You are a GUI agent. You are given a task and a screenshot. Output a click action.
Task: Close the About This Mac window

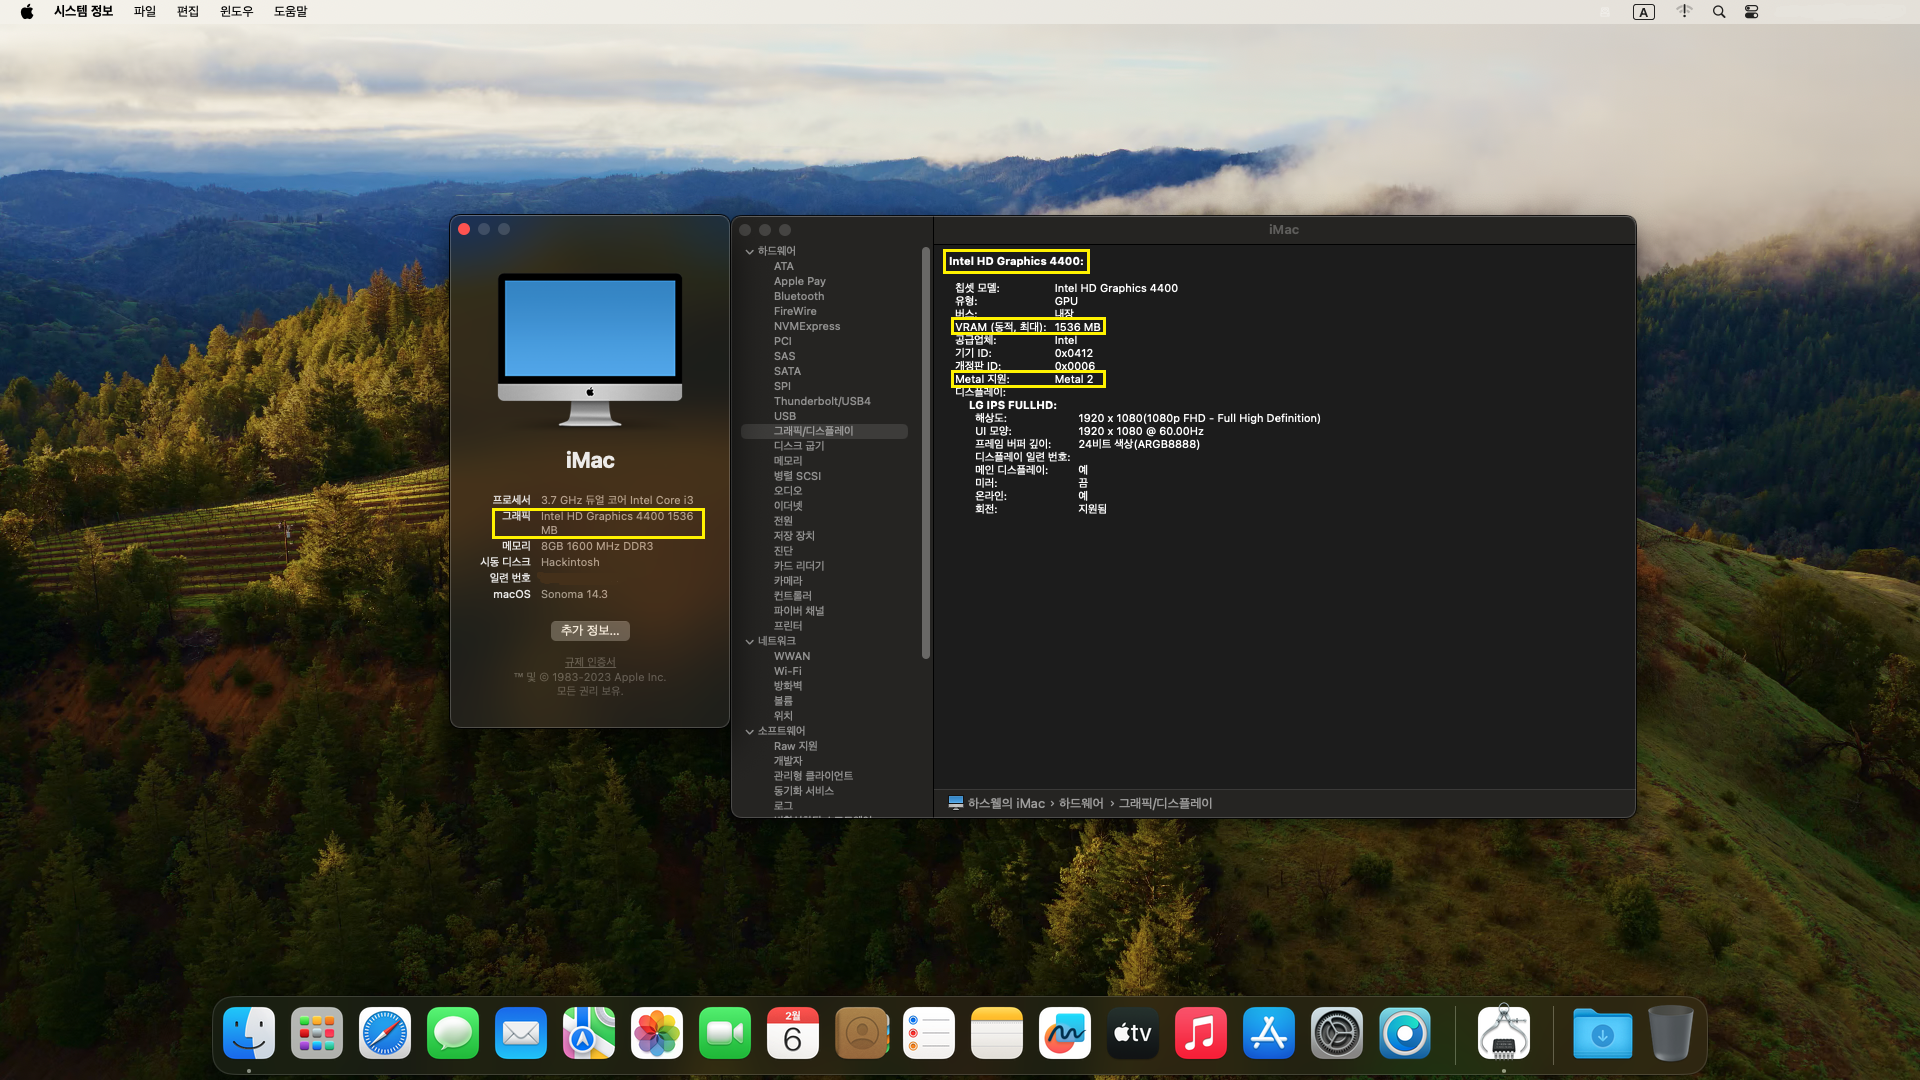pos(464,229)
